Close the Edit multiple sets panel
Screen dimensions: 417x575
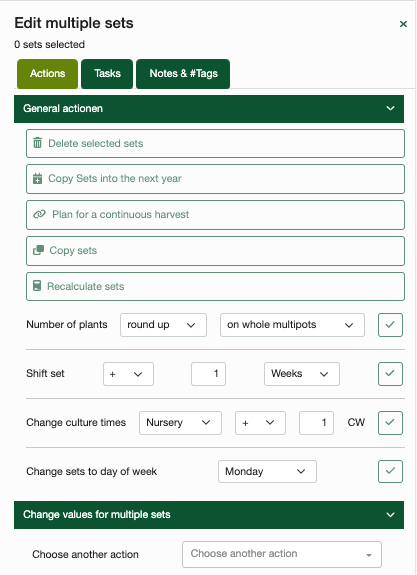[403, 24]
